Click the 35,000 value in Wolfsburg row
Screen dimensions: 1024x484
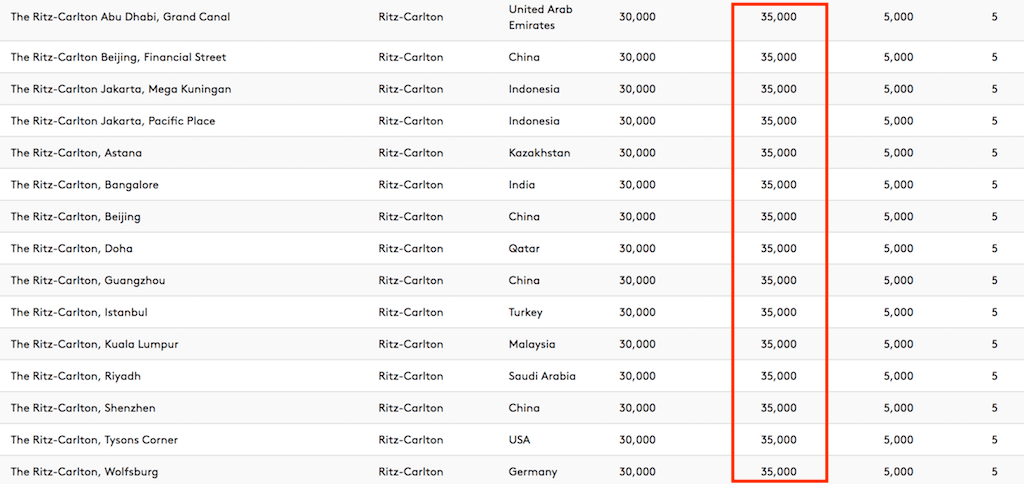(778, 472)
